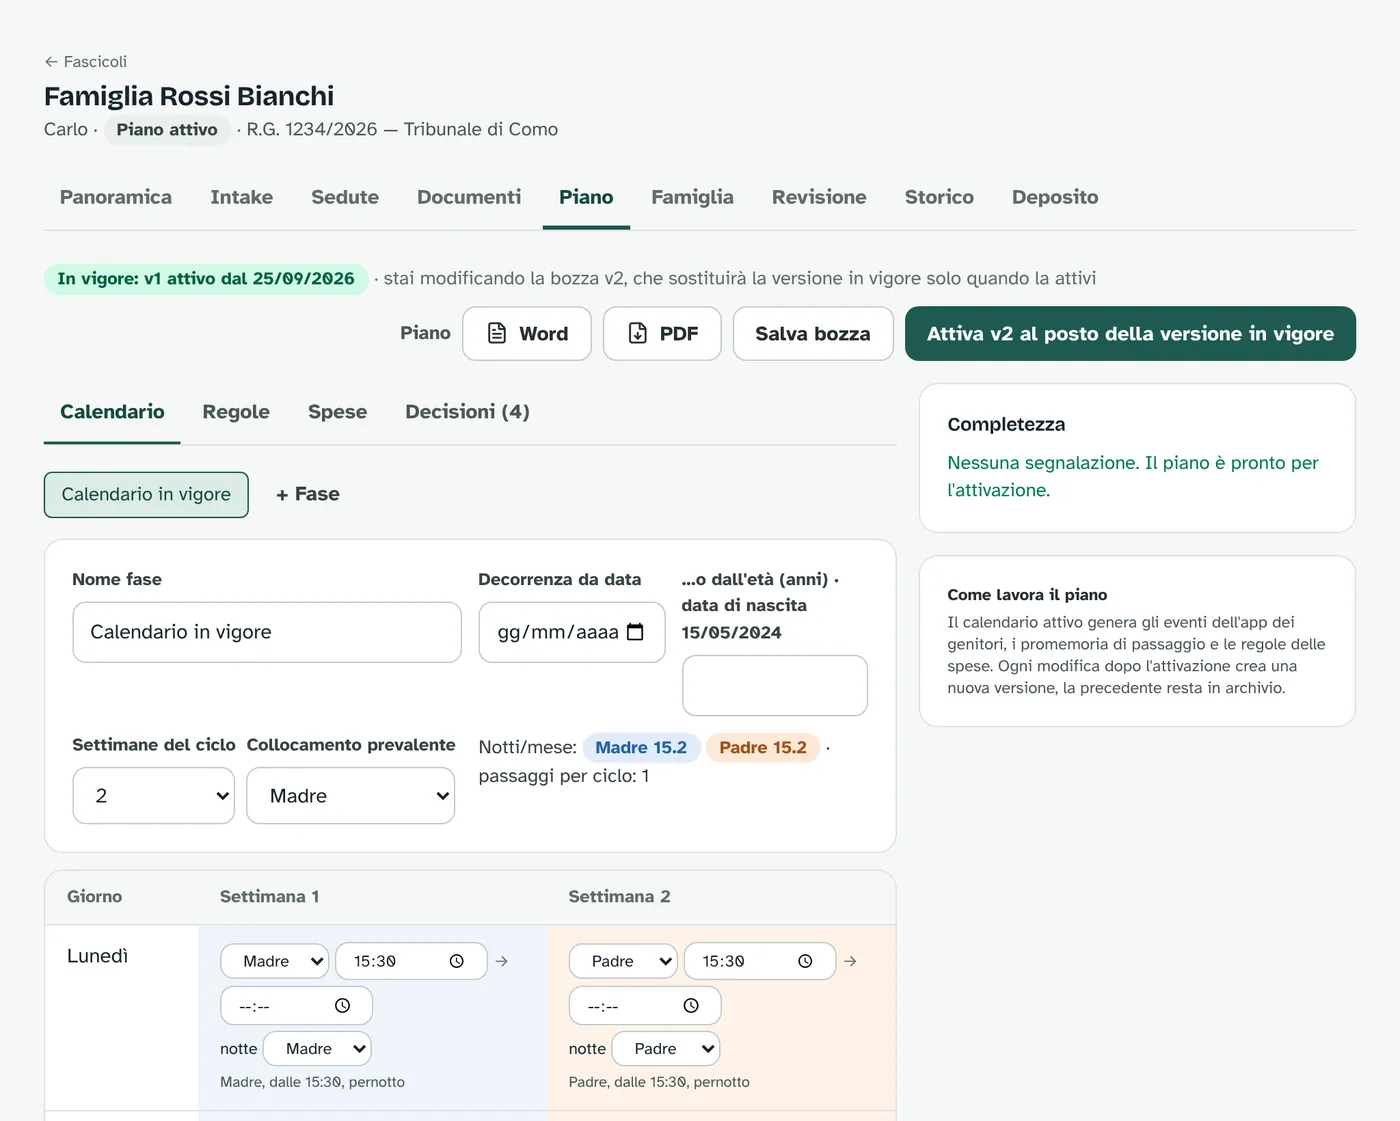The height and width of the screenshot is (1121, 1400).
Task: Export the plan as Word
Action: click(527, 333)
